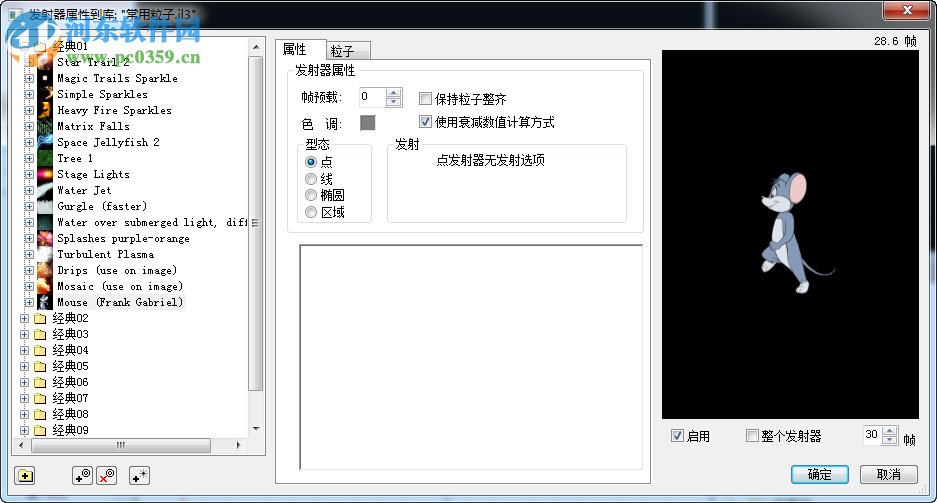937x503 pixels.
Task: Select the 椭圆 emitter shape radio button
Action: pos(311,195)
